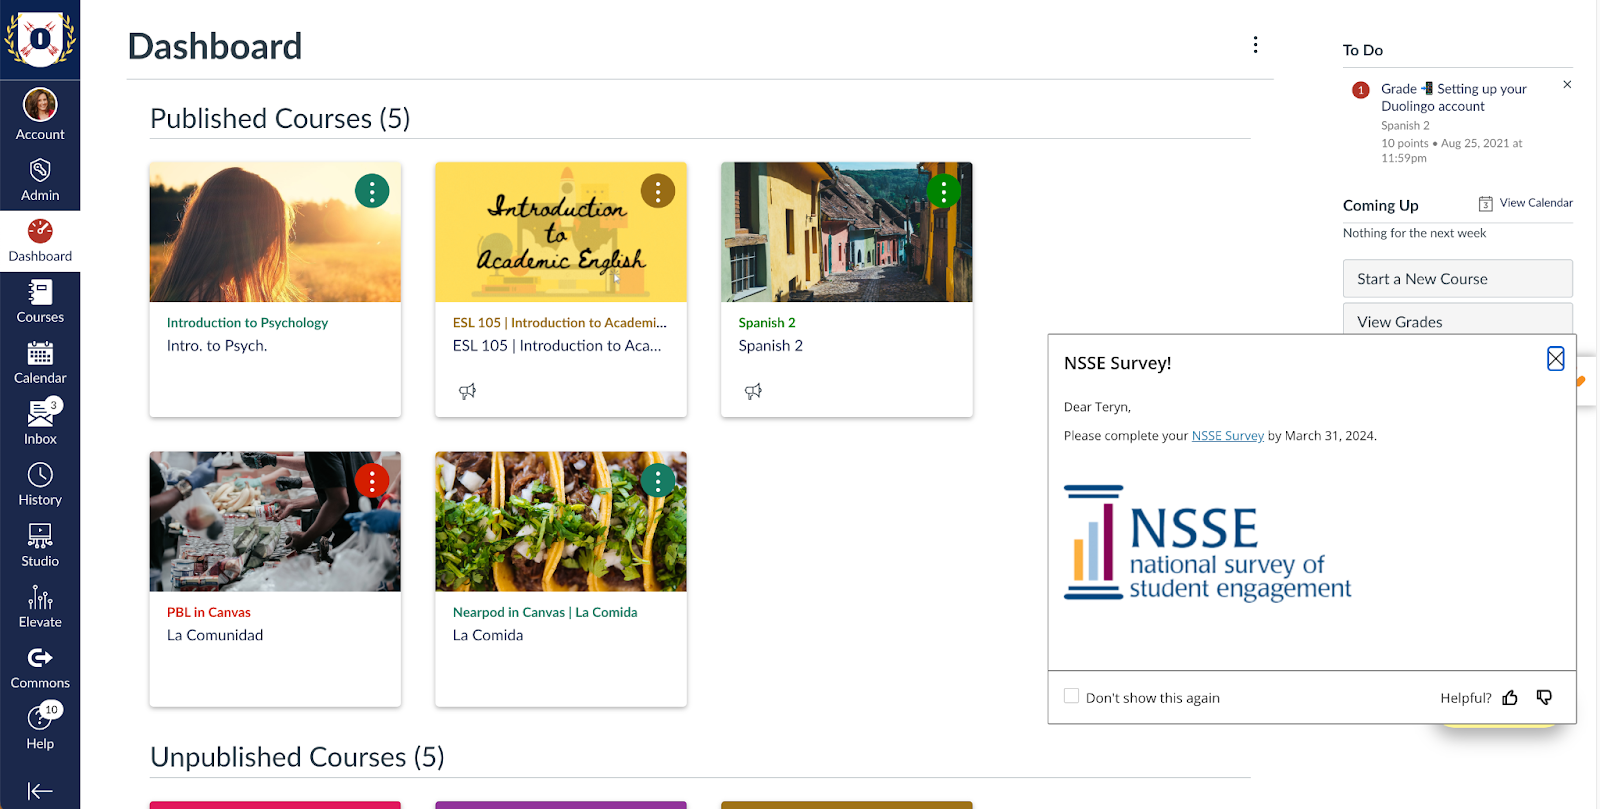
Task: Click the Spanish 2 announcements megaphone icon
Action: click(753, 391)
